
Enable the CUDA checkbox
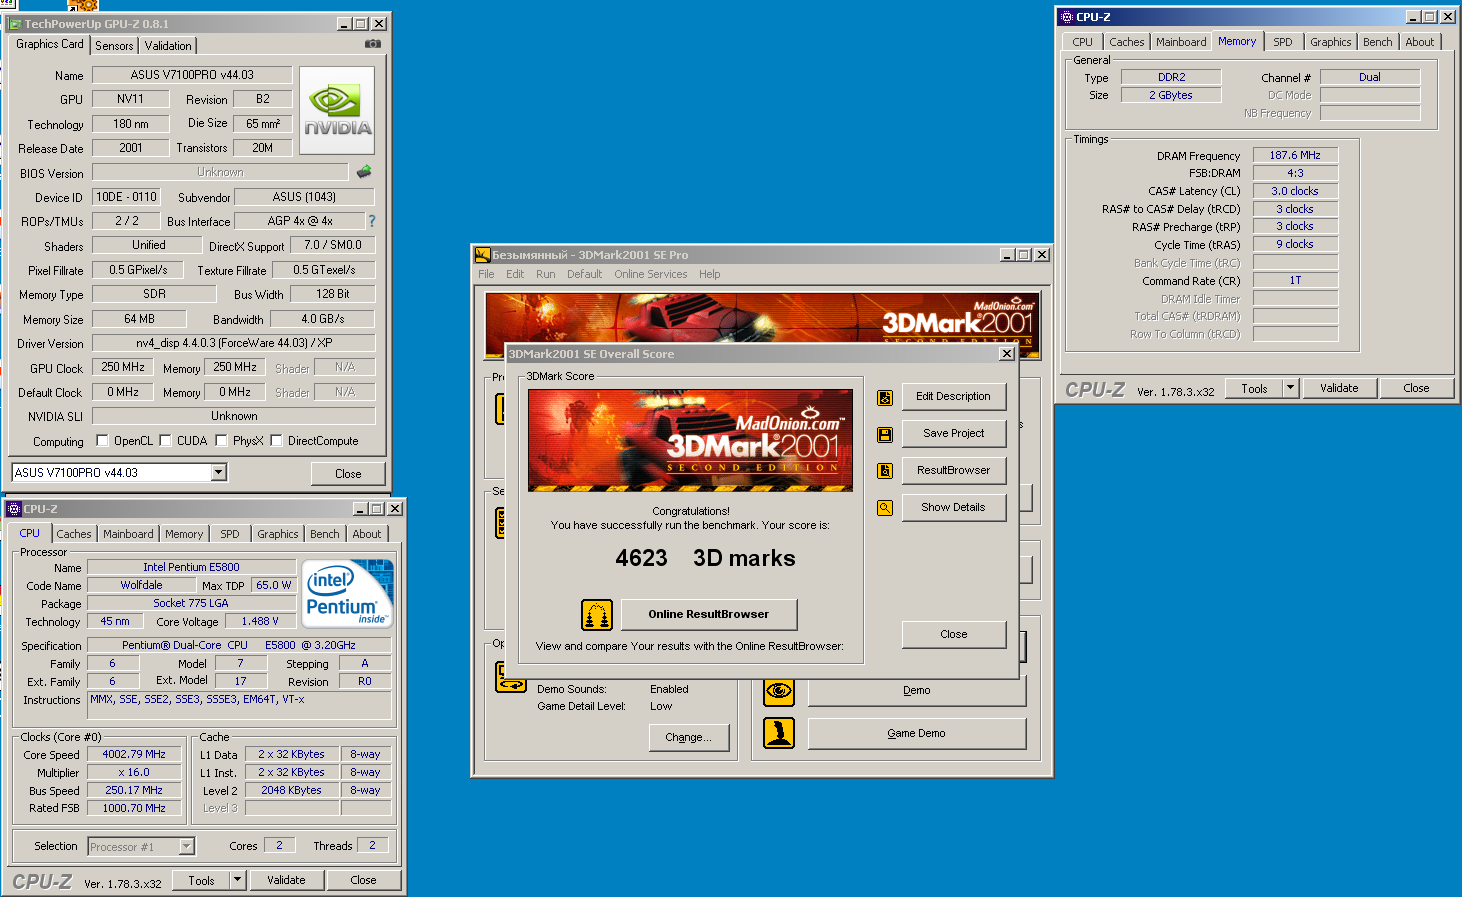(165, 441)
